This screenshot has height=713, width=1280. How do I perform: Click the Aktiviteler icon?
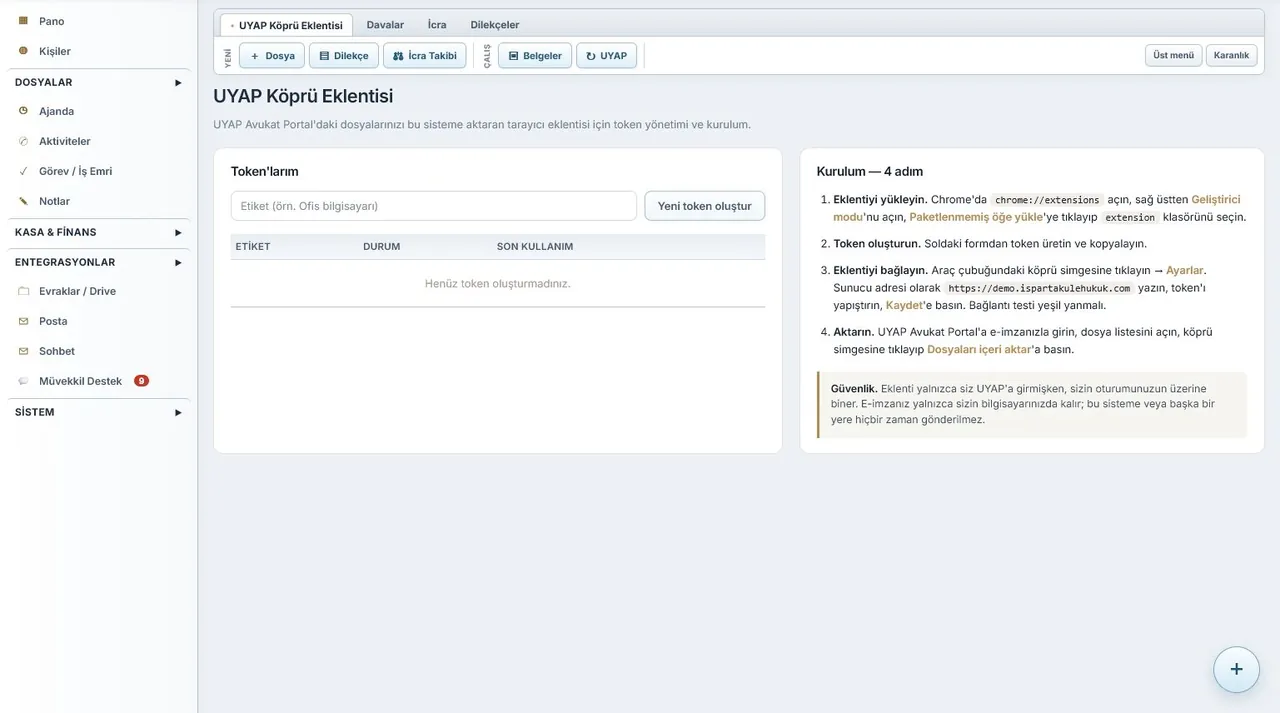23,141
